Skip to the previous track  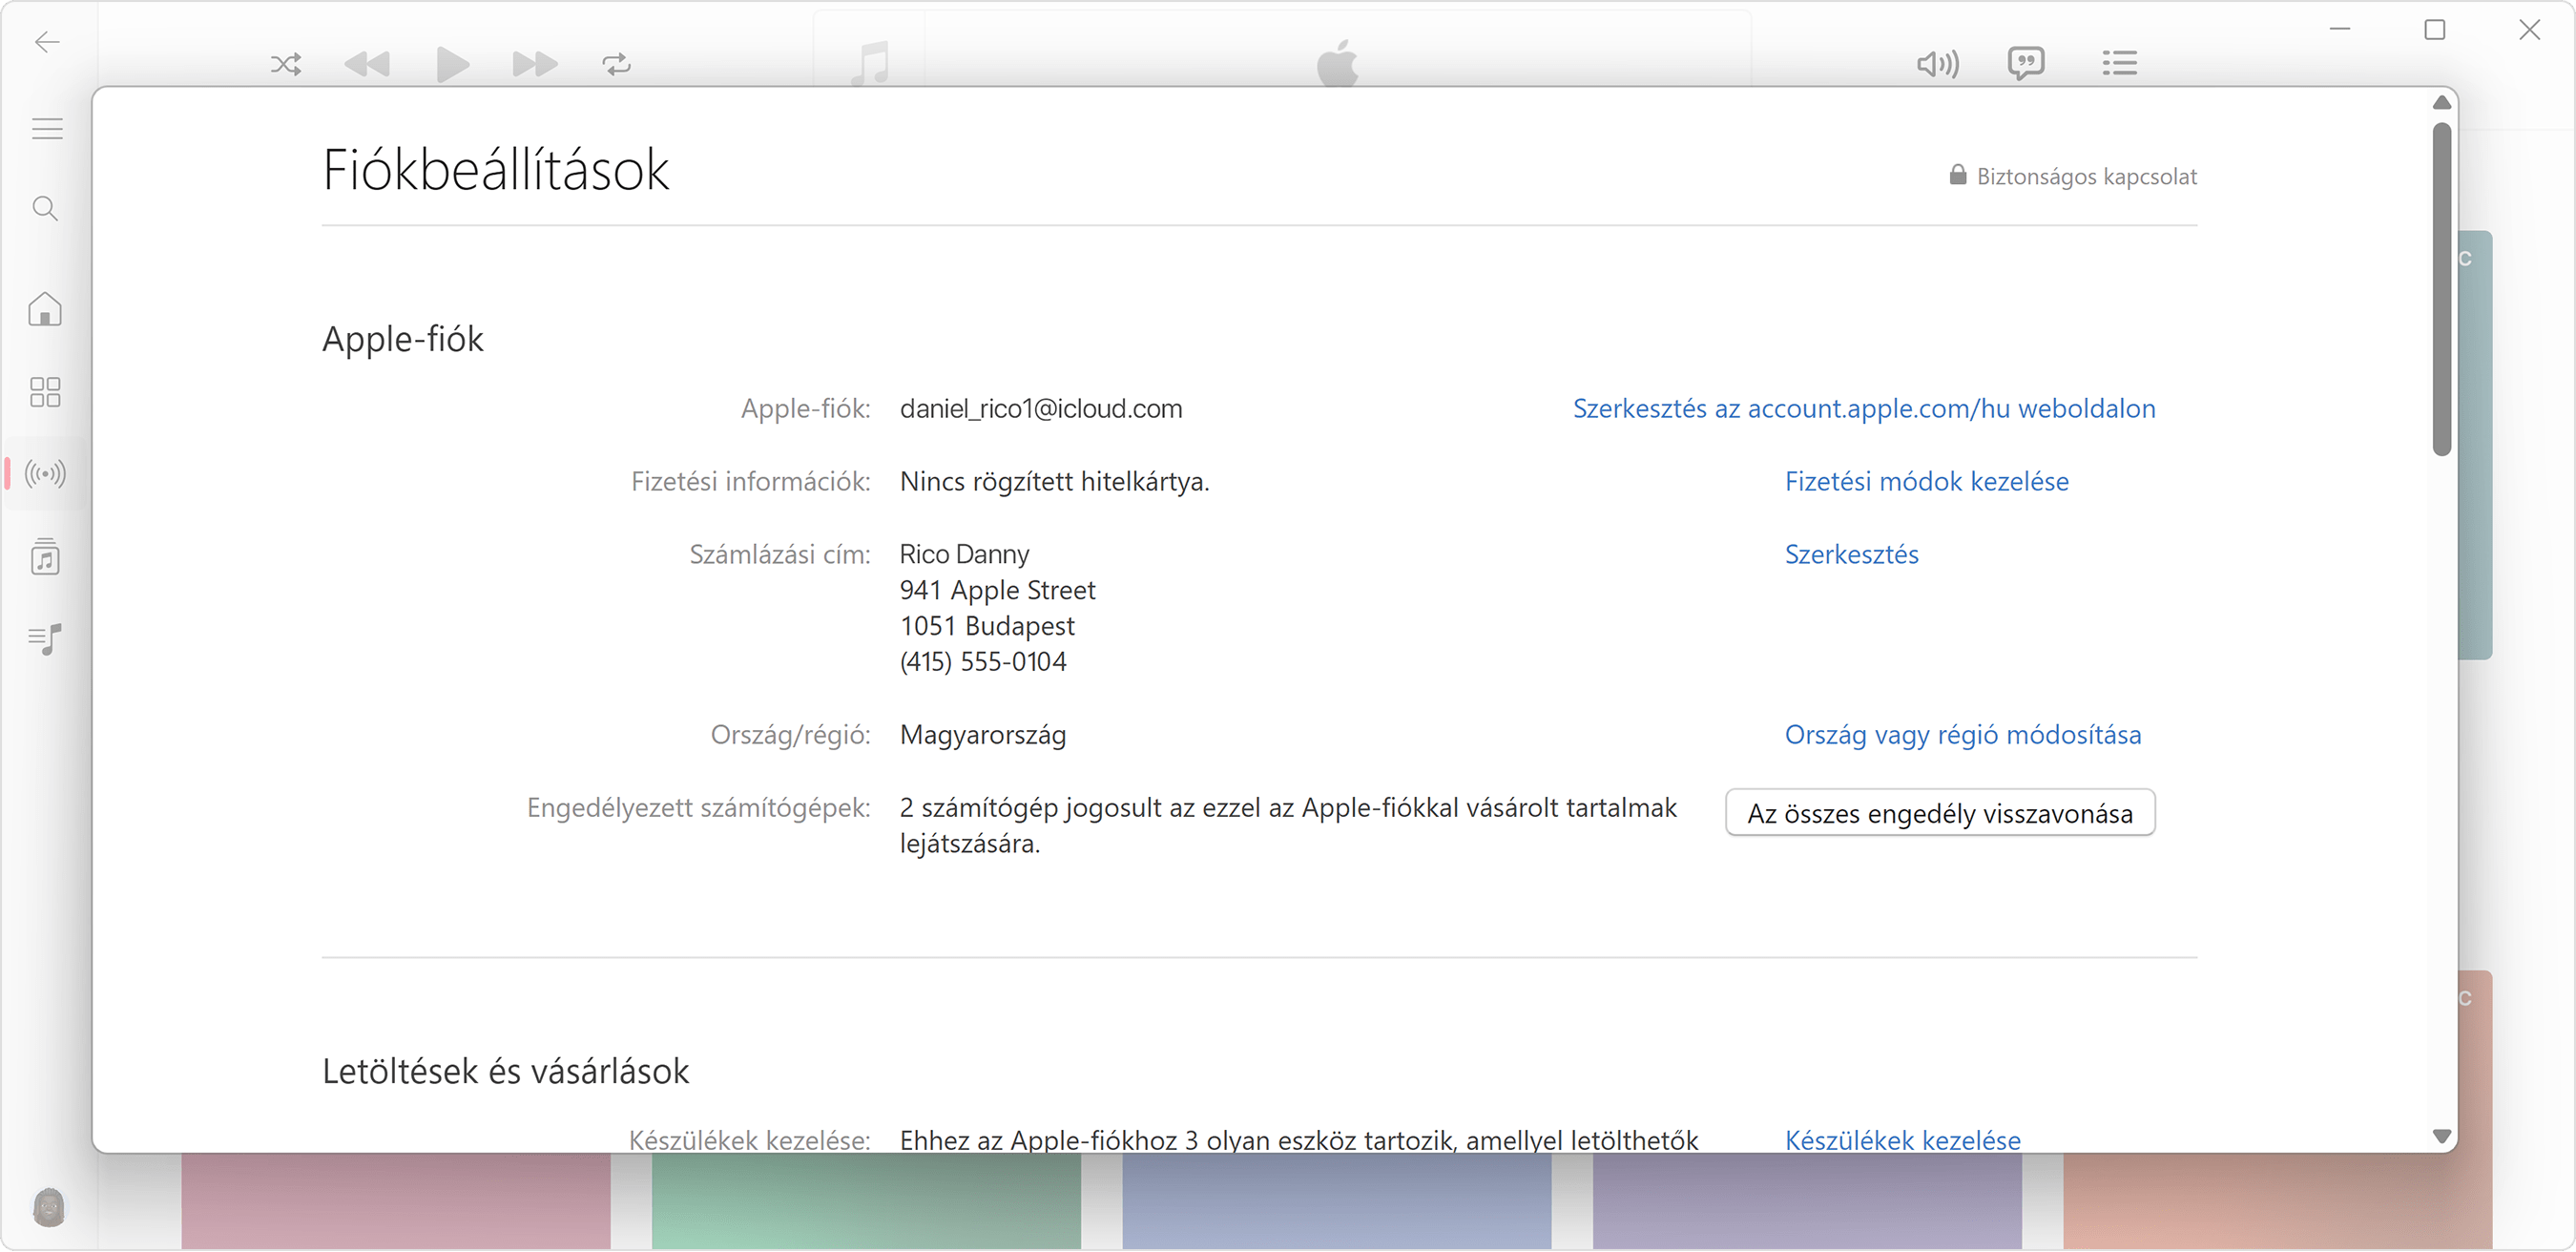[x=367, y=65]
